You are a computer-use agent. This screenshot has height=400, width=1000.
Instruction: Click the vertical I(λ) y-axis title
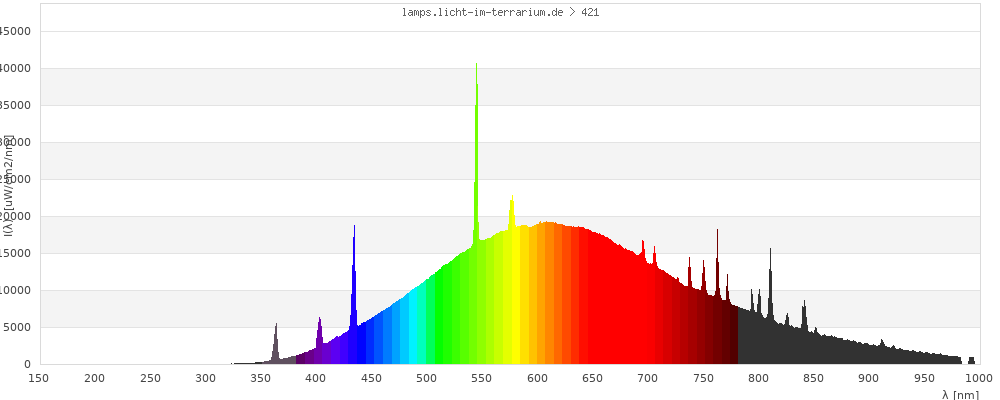click(7, 190)
